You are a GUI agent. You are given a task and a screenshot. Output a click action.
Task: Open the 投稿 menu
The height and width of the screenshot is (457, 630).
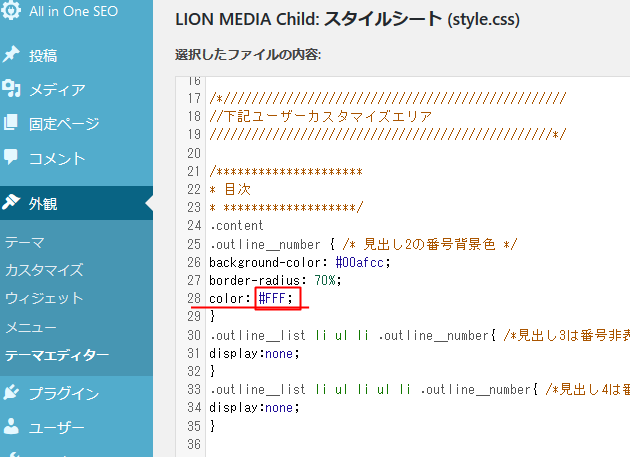click(x=43, y=56)
